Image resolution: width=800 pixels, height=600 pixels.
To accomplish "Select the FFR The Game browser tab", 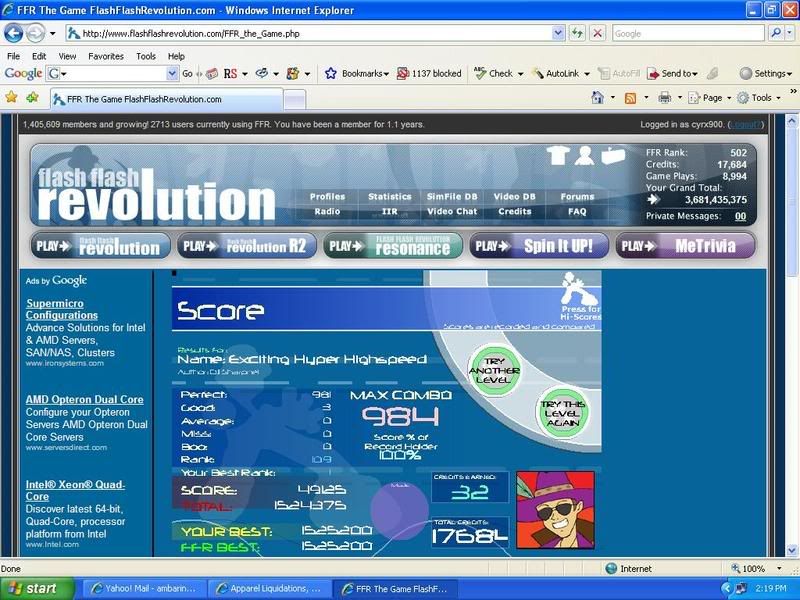I will pyautogui.click(x=165, y=99).
